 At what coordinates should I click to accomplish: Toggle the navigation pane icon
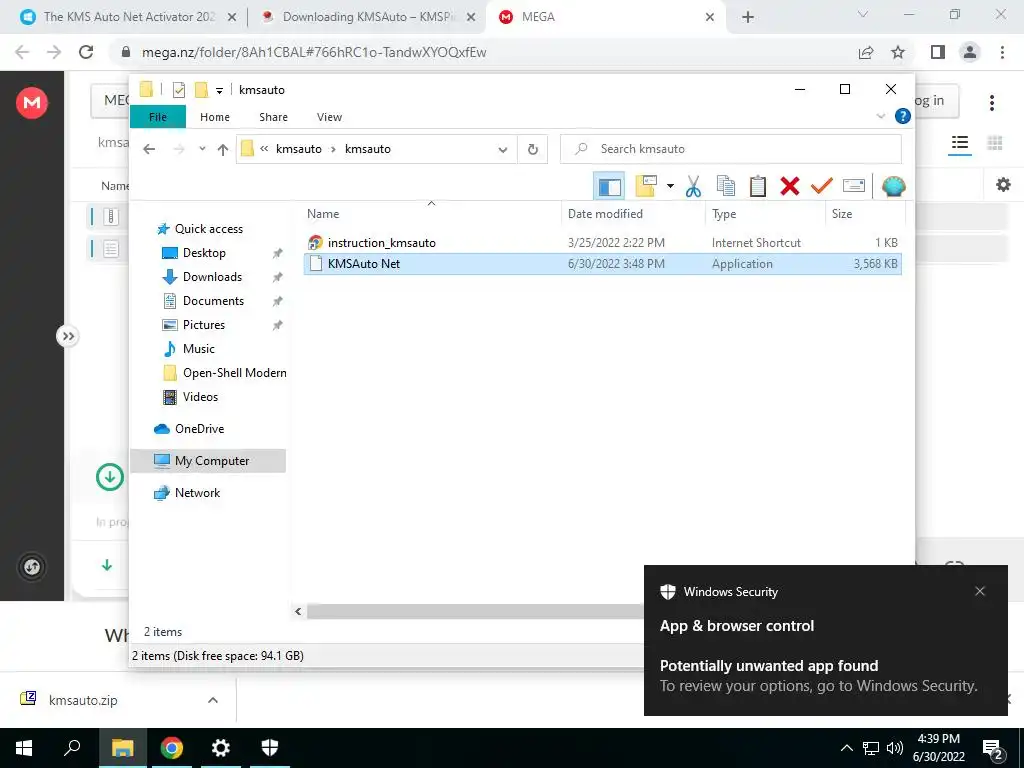click(x=609, y=187)
